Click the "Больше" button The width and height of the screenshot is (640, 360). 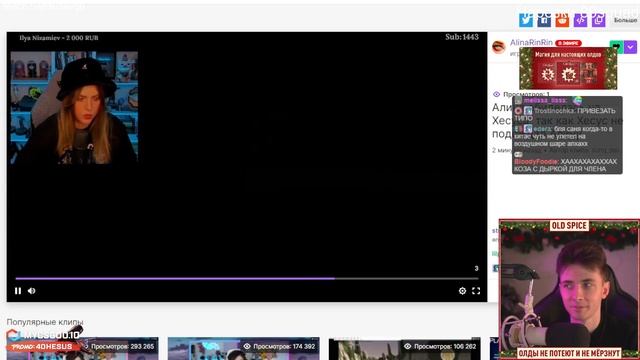[x=625, y=20]
